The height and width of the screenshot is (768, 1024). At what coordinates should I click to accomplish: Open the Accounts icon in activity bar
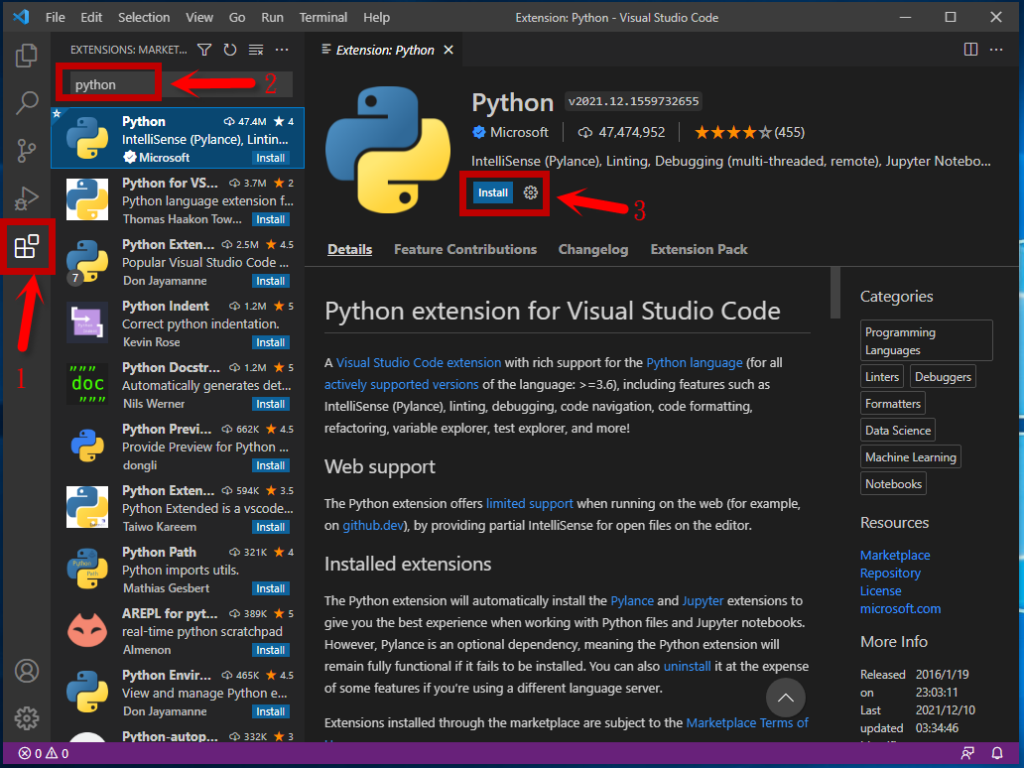coord(27,671)
